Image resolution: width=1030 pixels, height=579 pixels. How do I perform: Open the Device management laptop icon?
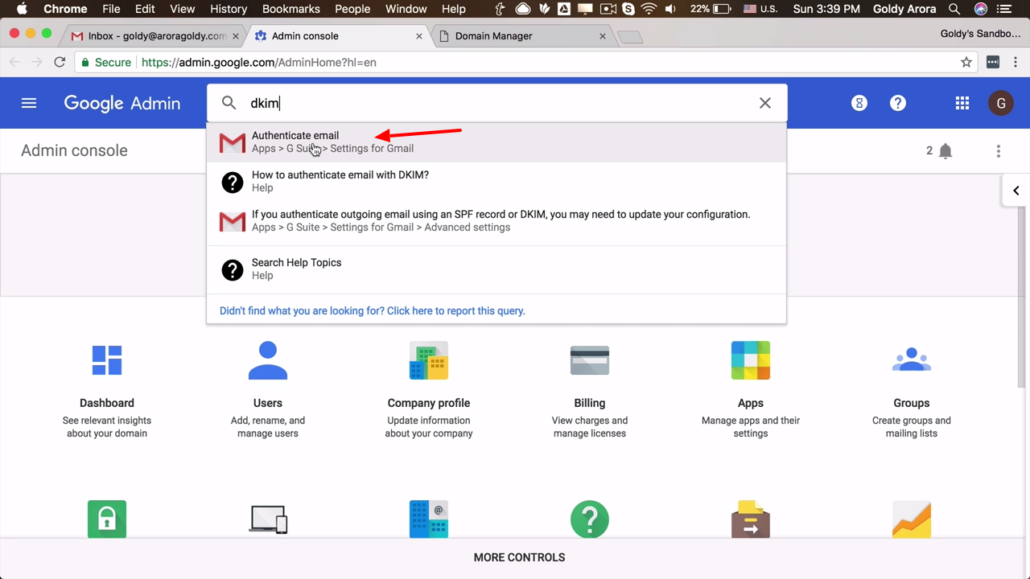pyautogui.click(x=268, y=519)
